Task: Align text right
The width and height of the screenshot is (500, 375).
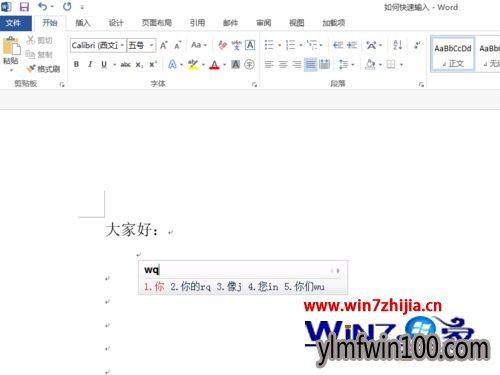Action: (297, 64)
